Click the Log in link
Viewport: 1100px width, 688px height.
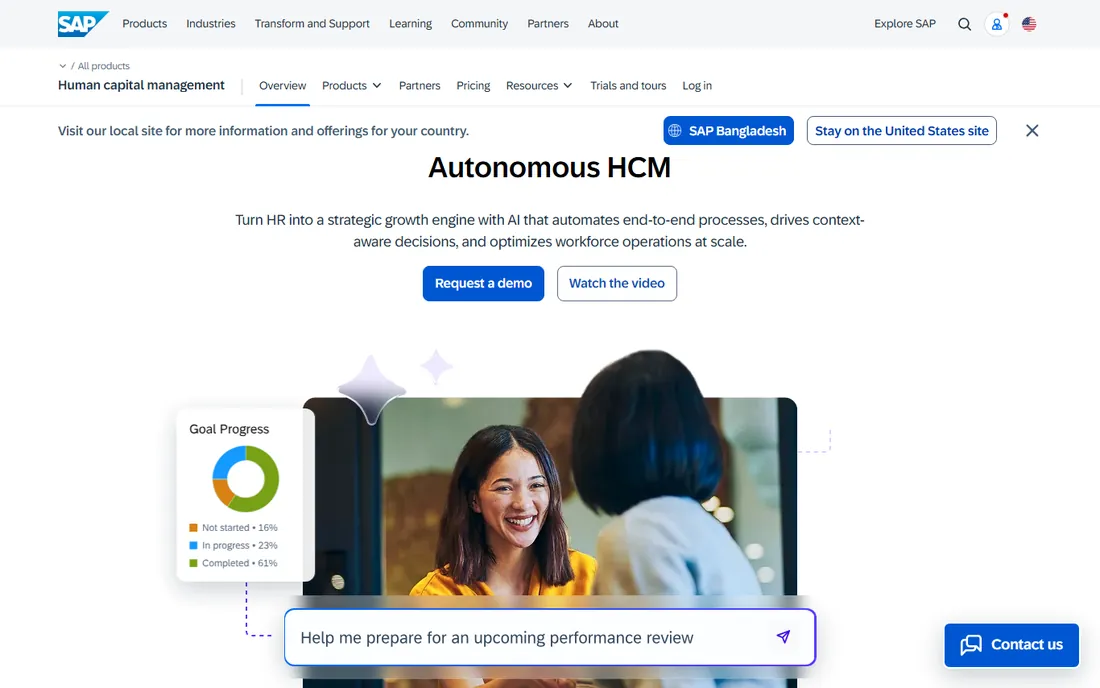pyautogui.click(x=697, y=86)
